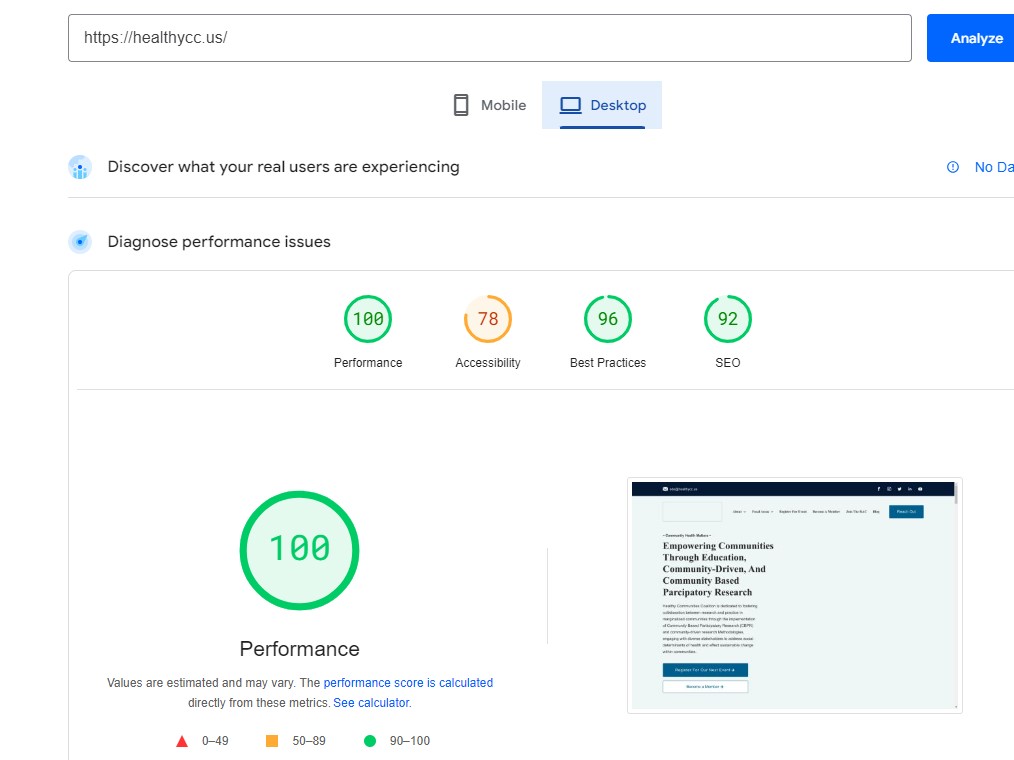Click the real users experience icon

80,167
